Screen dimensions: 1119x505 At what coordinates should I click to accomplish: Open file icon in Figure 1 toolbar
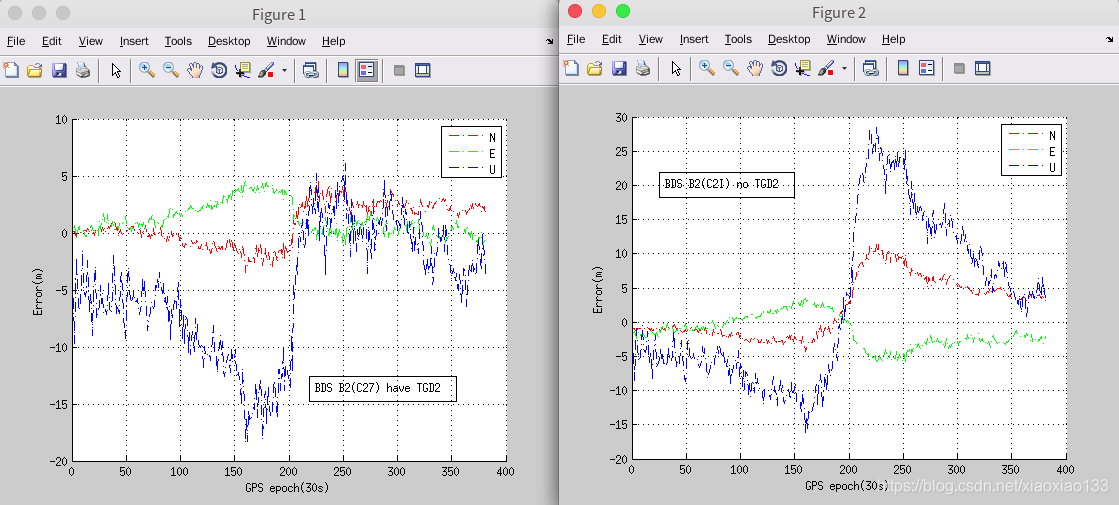(x=35, y=69)
